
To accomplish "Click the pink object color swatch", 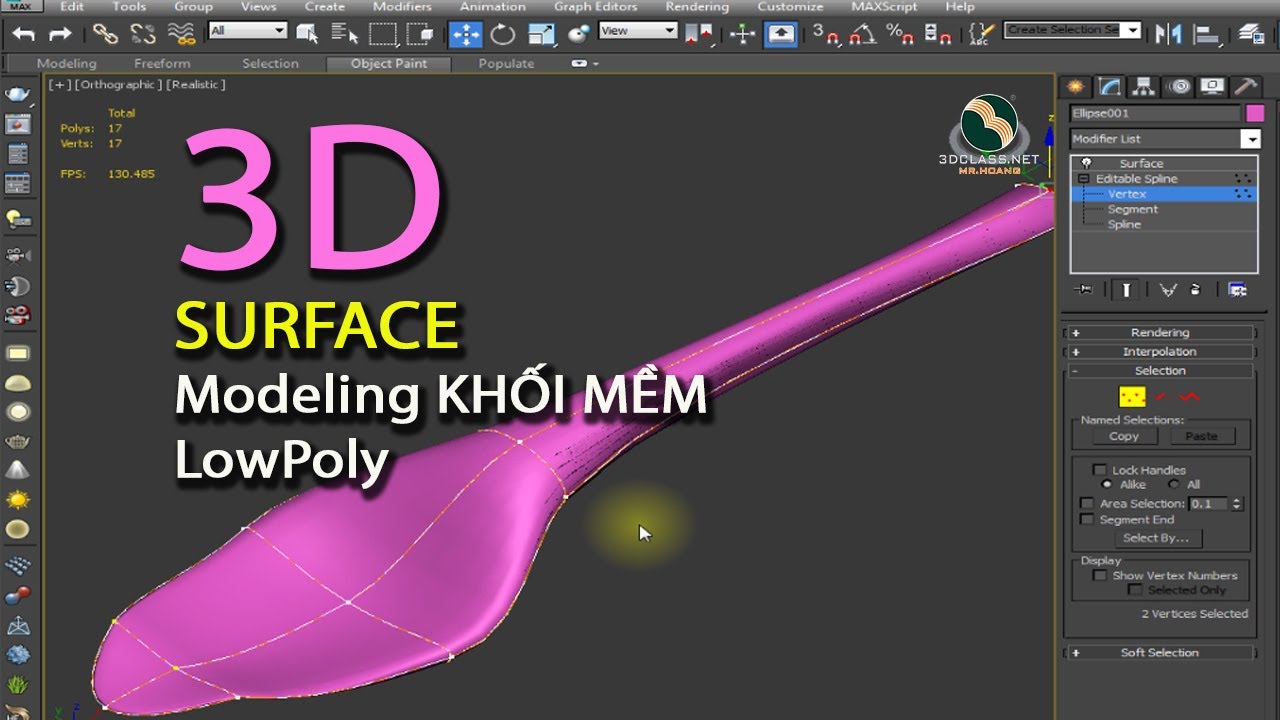I will point(1254,113).
